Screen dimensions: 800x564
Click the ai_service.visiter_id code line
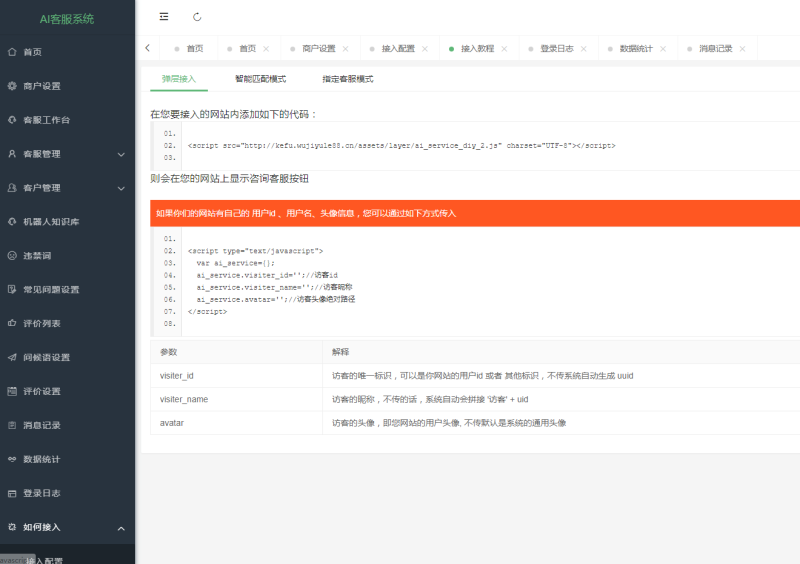pos(267,275)
